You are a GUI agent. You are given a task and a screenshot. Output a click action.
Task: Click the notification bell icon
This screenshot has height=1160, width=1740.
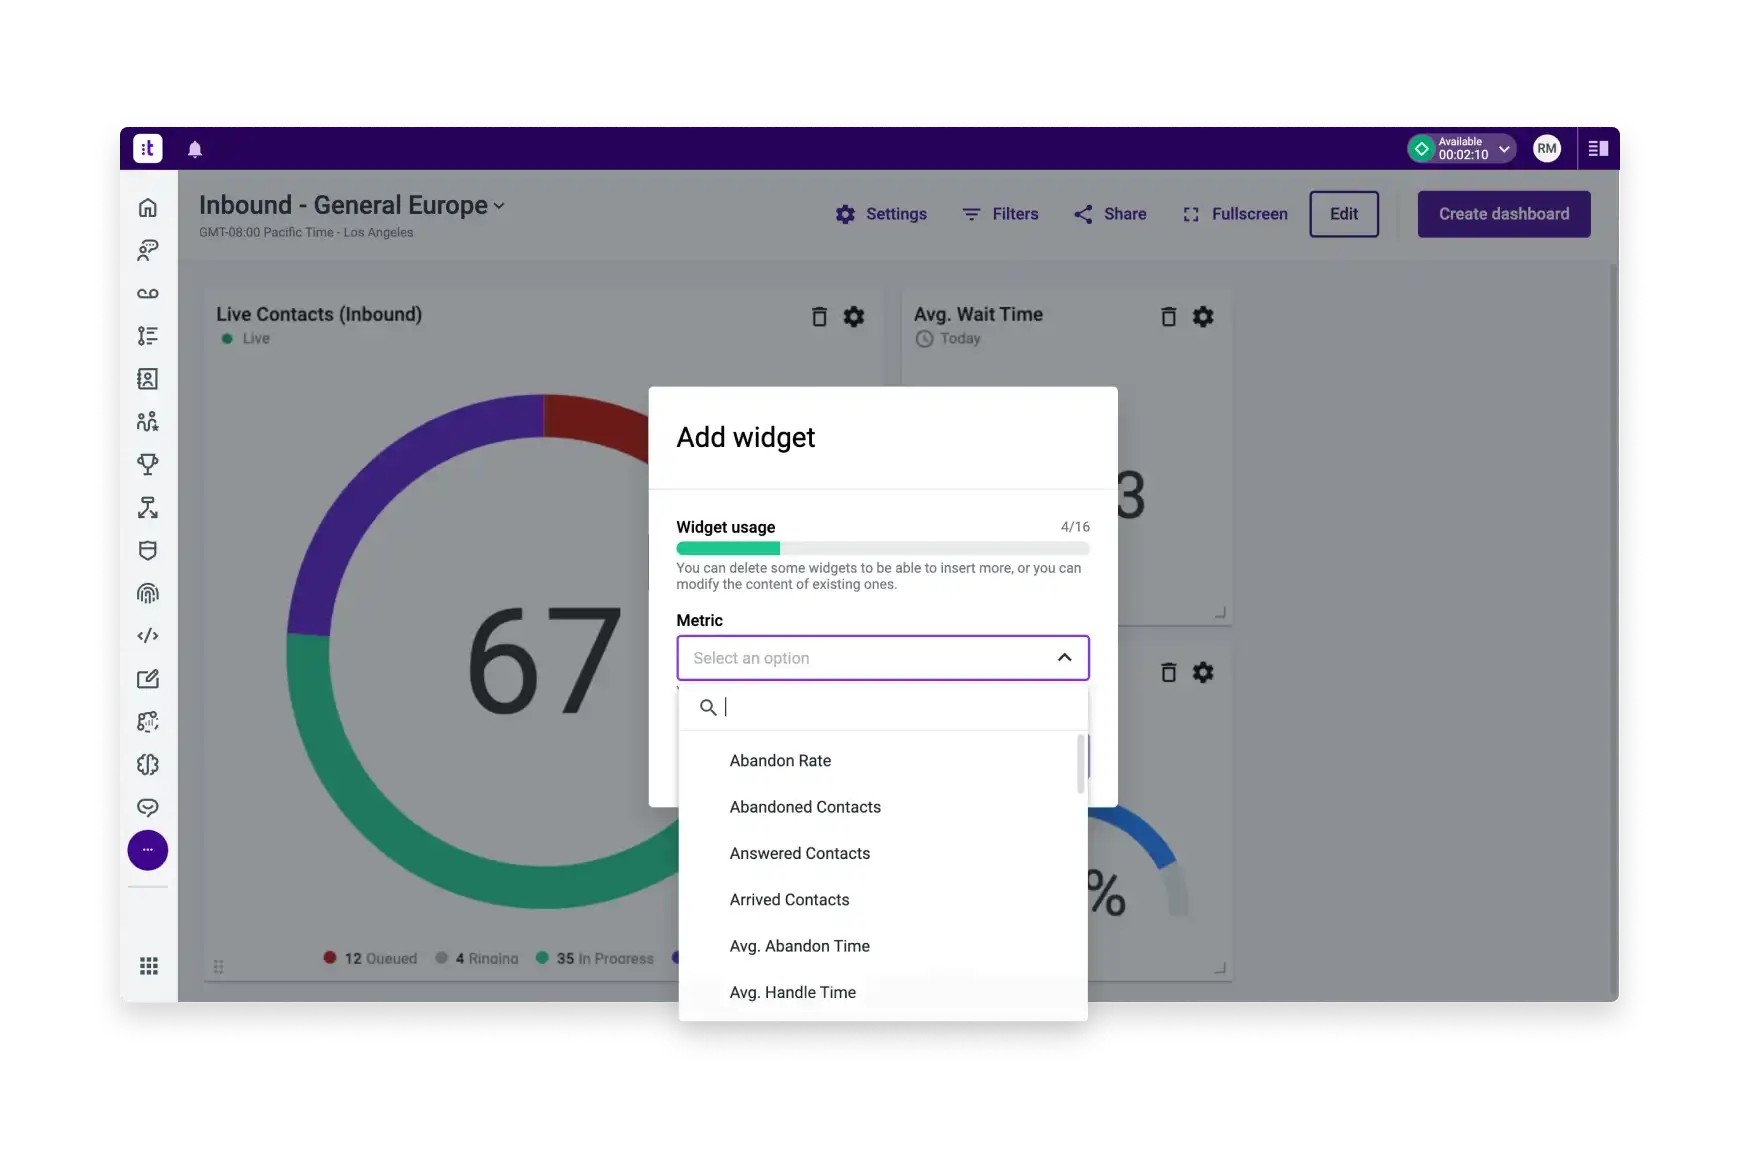pyautogui.click(x=195, y=149)
